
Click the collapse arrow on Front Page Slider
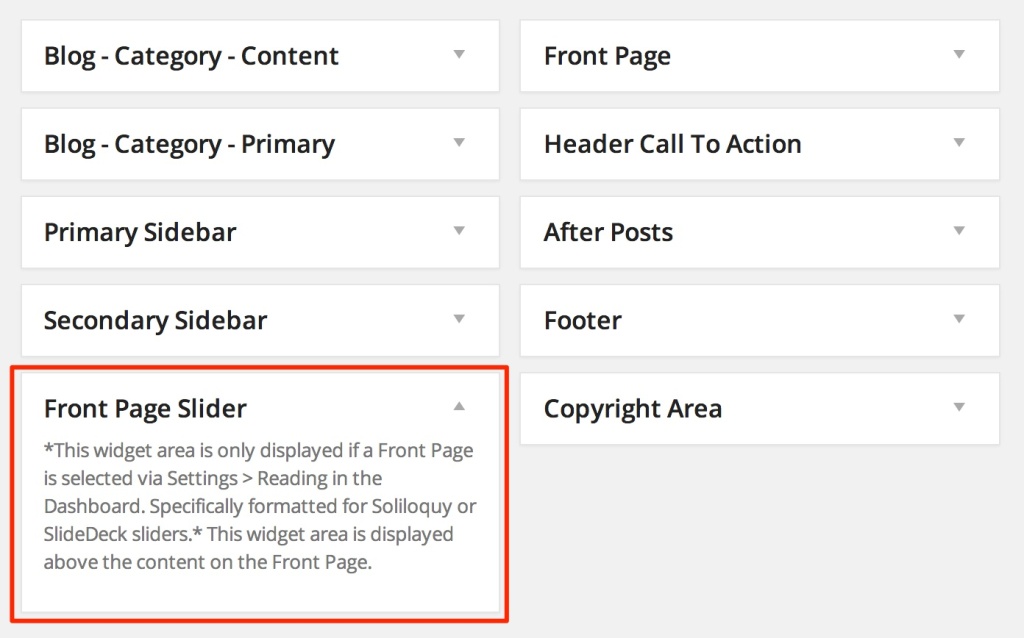tap(459, 407)
